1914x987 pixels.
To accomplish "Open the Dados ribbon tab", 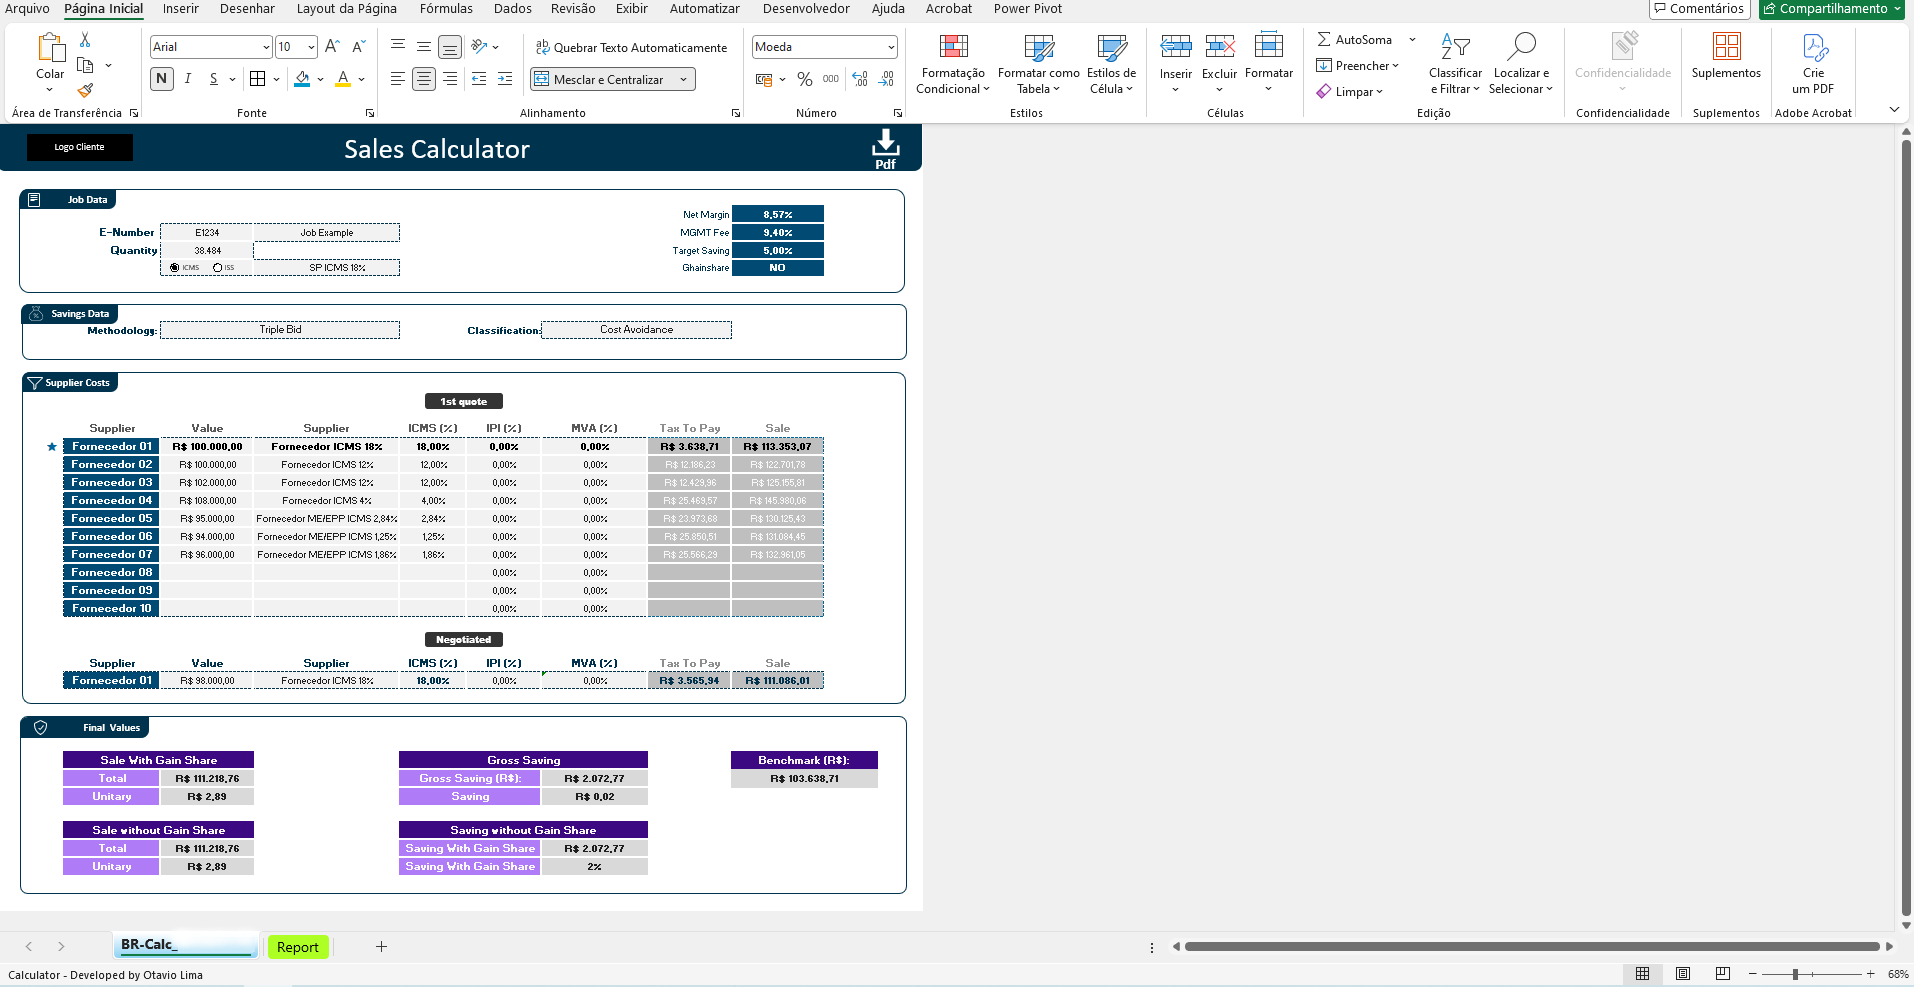I will coord(513,8).
